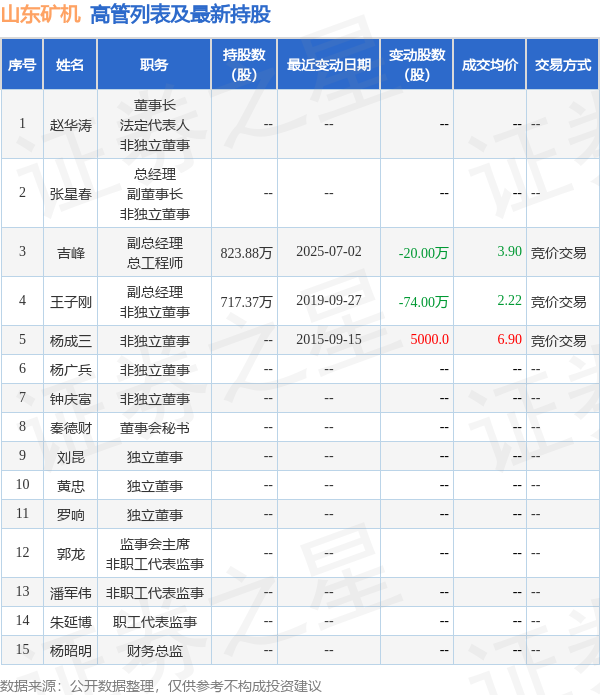Select the name 杨昭明
Viewport: 600px width, 695px height.
tap(70, 651)
